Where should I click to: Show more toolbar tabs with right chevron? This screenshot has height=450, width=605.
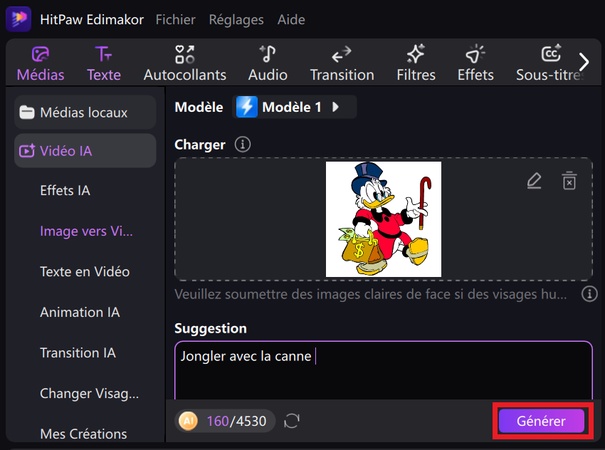pyautogui.click(x=584, y=62)
